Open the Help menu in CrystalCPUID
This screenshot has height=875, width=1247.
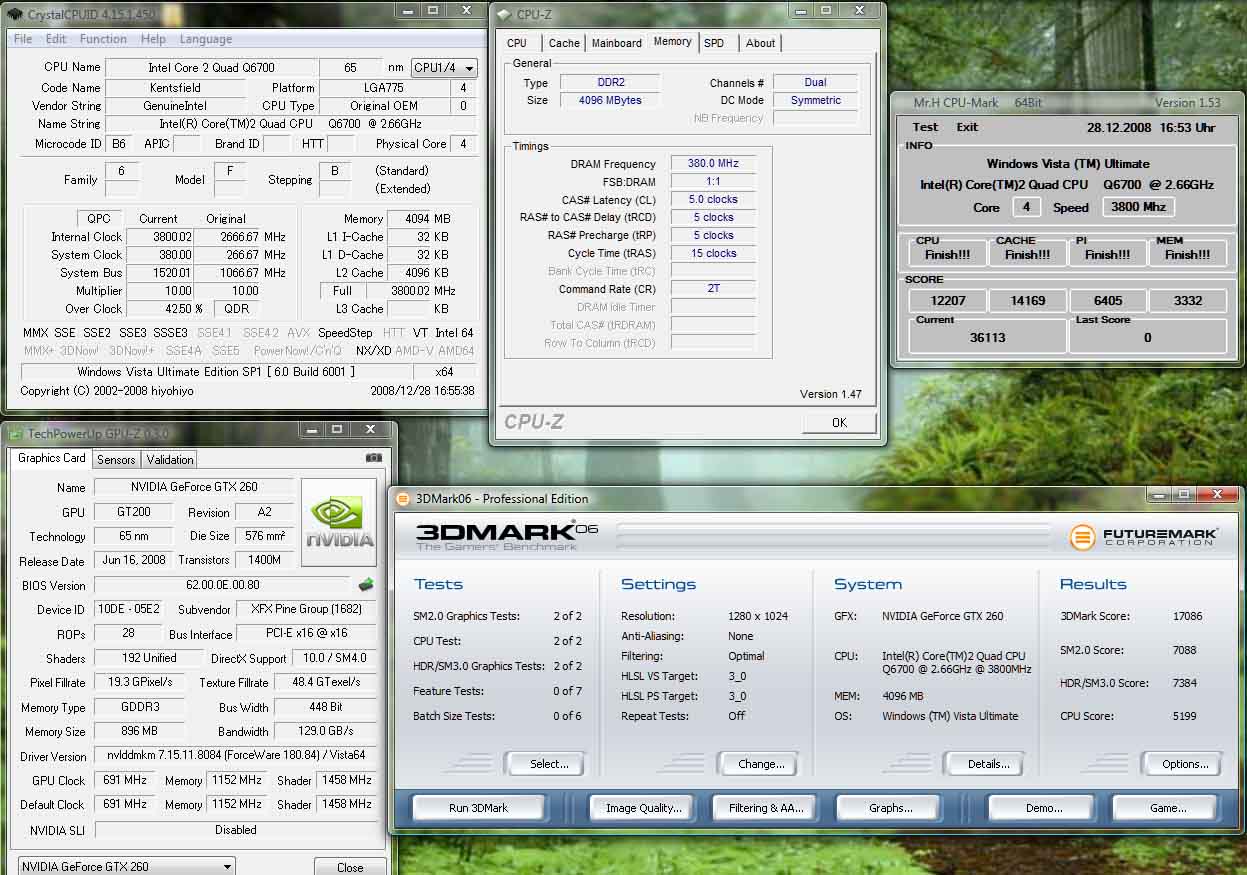(x=153, y=39)
